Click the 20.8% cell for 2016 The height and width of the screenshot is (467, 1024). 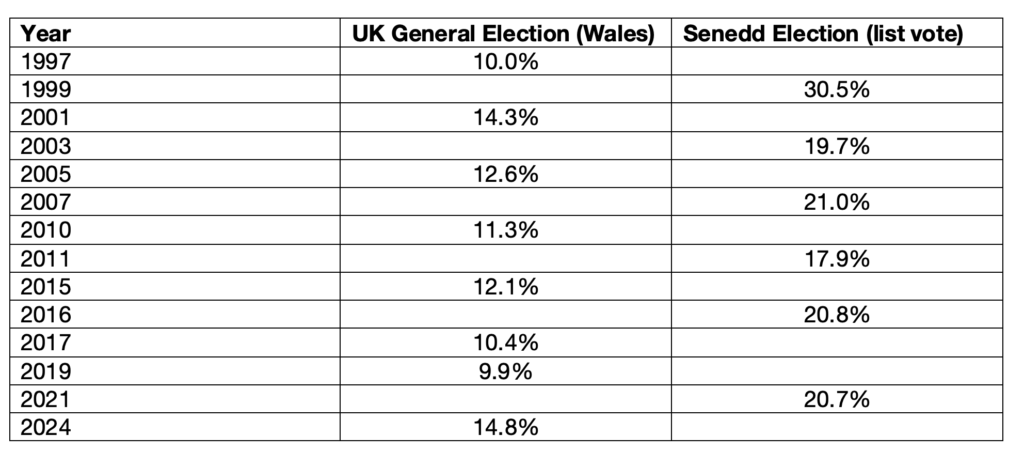coord(837,315)
